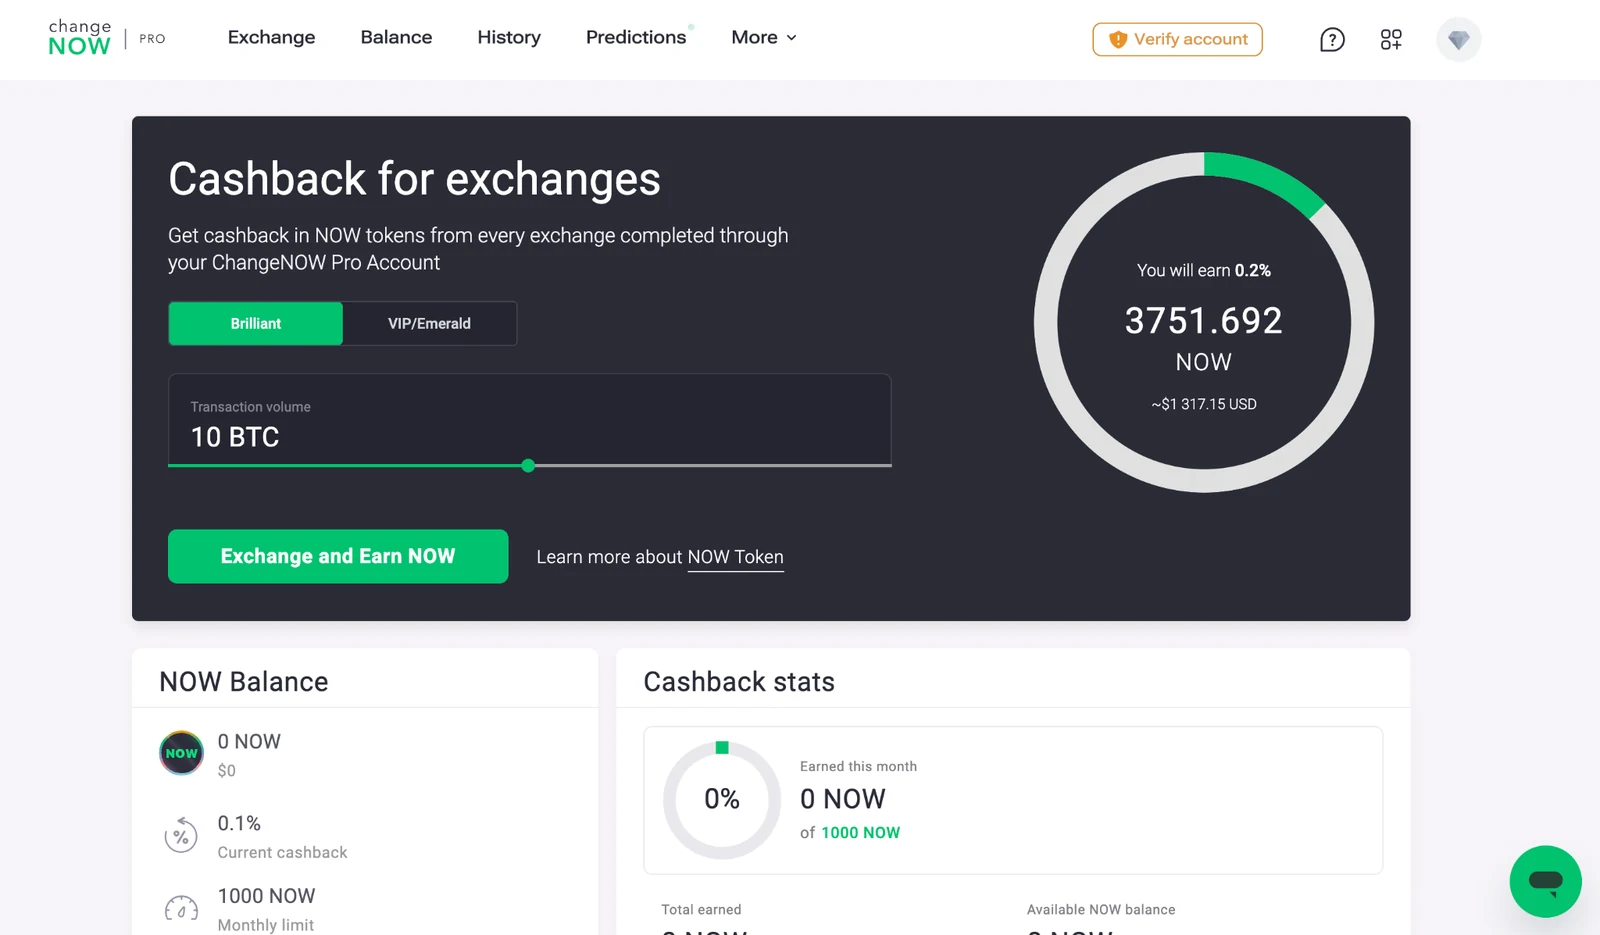Click the ~$1 317.15 USD estimate
Screen dimensions: 1600x935
coord(1203,404)
